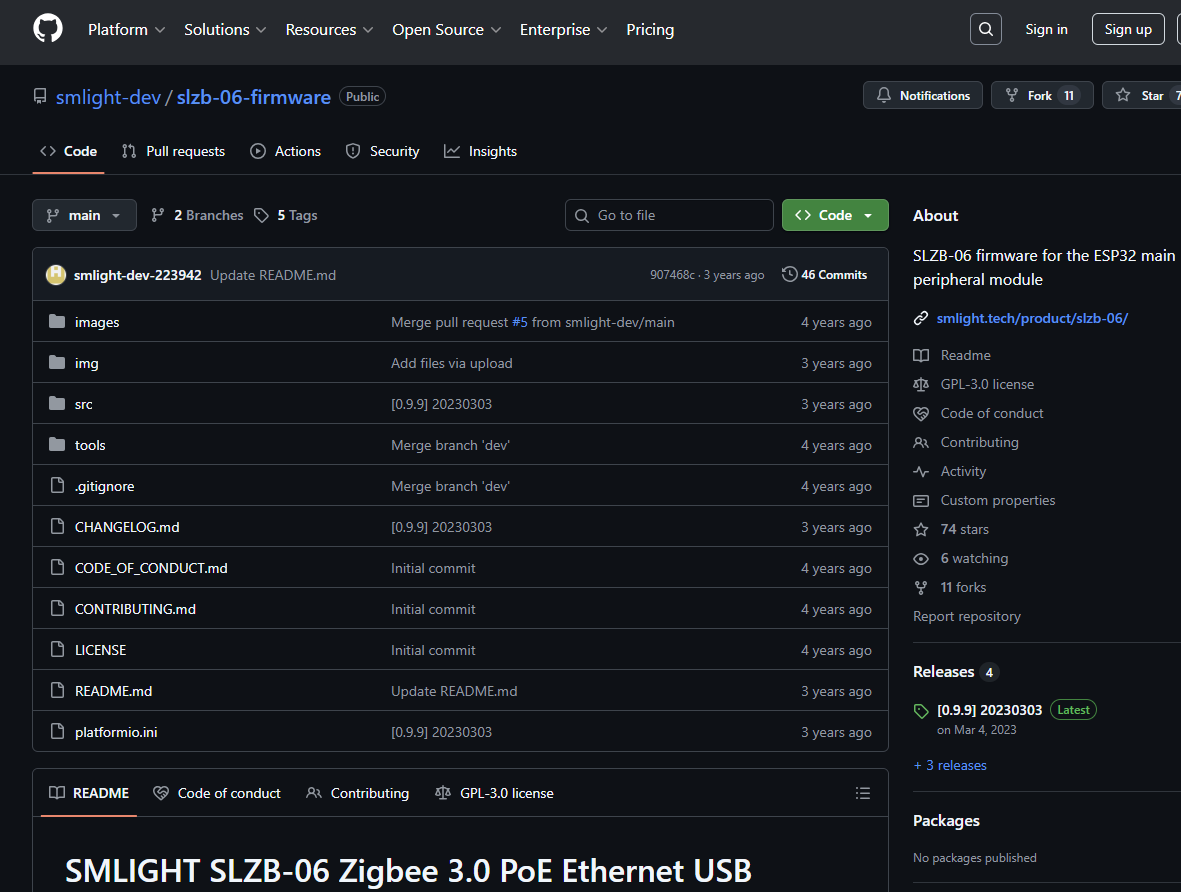Click the Sign up button
1181x892 pixels.
click(1127, 29)
